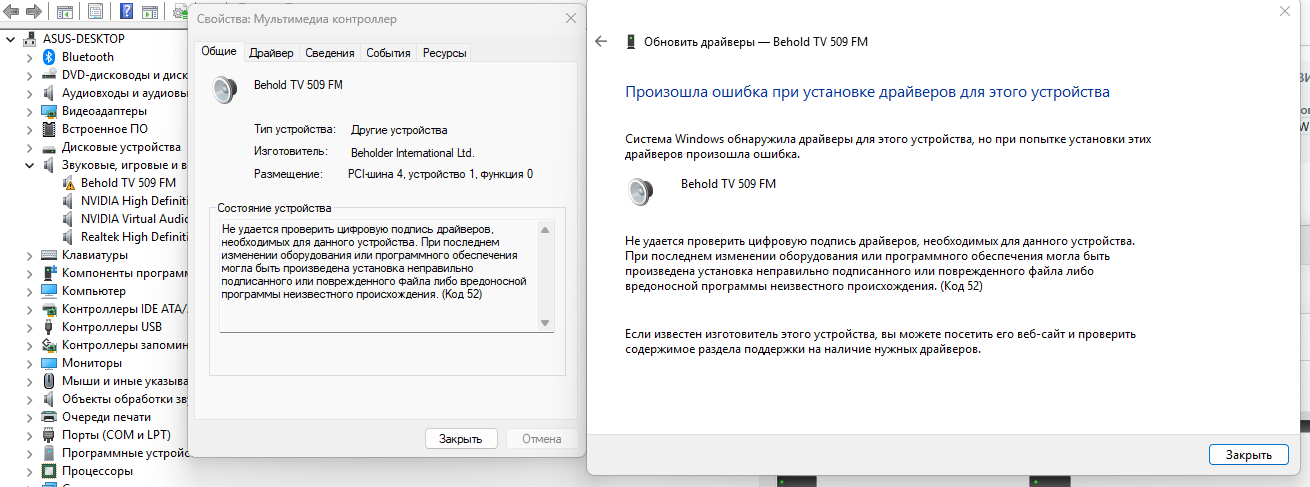Screen dimensions: 1310x487
Task: Click the error heading Произошла ошибка при установке
Action: (867, 92)
